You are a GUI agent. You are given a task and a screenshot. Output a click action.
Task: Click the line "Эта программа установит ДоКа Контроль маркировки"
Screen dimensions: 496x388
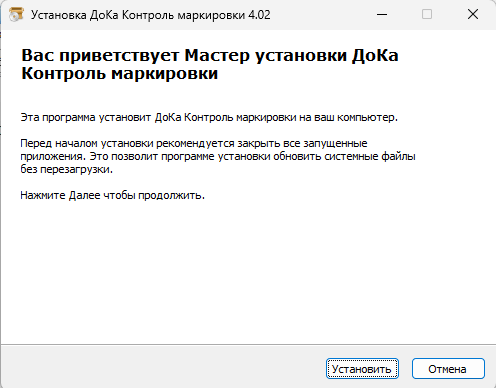158,118
